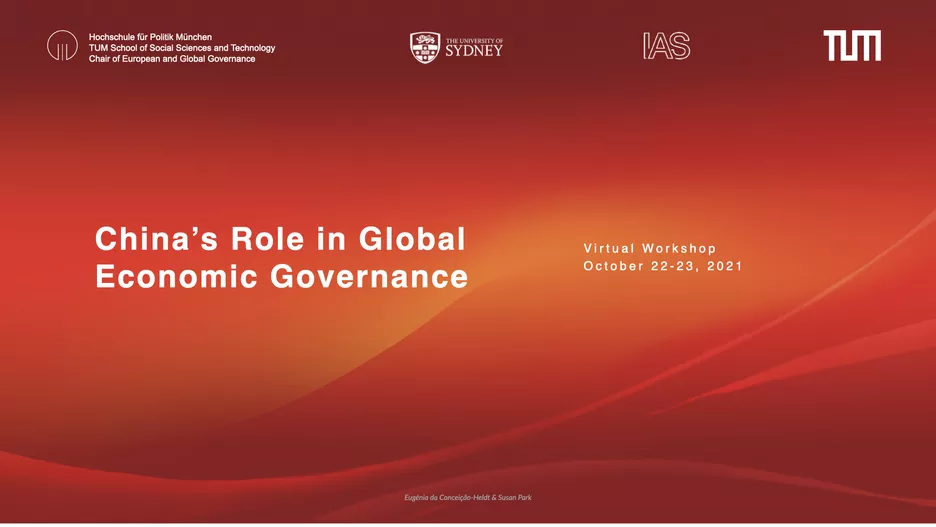Select "TUM School of Social Sciences and Technology"
936x527 pixels.
click(182, 48)
